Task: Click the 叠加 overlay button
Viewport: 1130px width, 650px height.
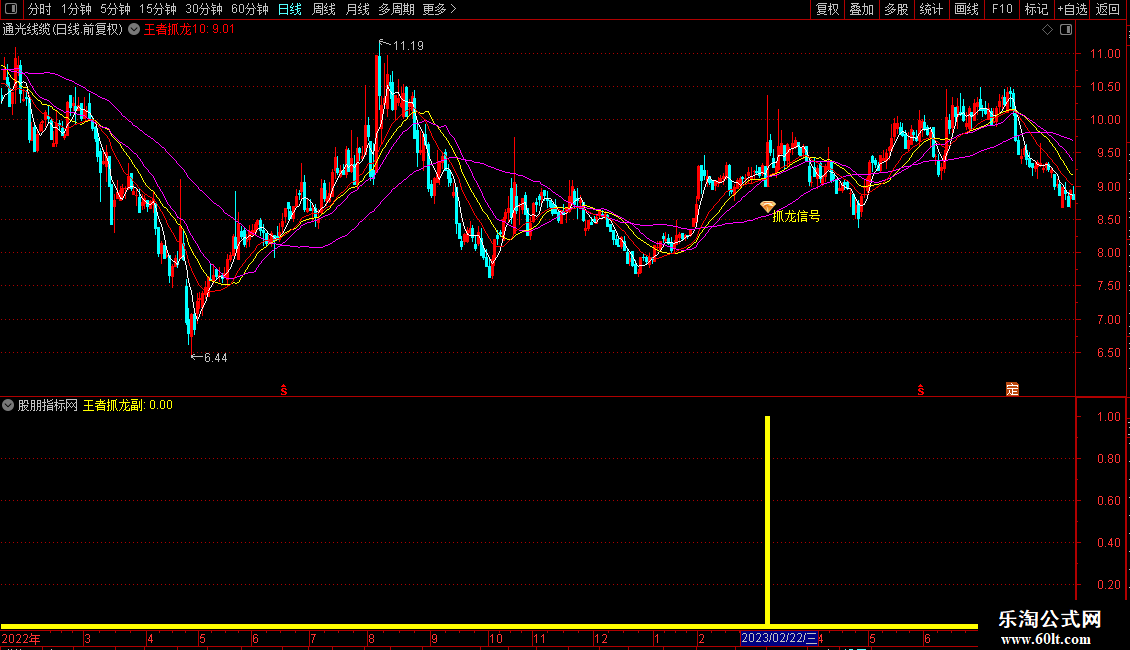Action: 861,9
